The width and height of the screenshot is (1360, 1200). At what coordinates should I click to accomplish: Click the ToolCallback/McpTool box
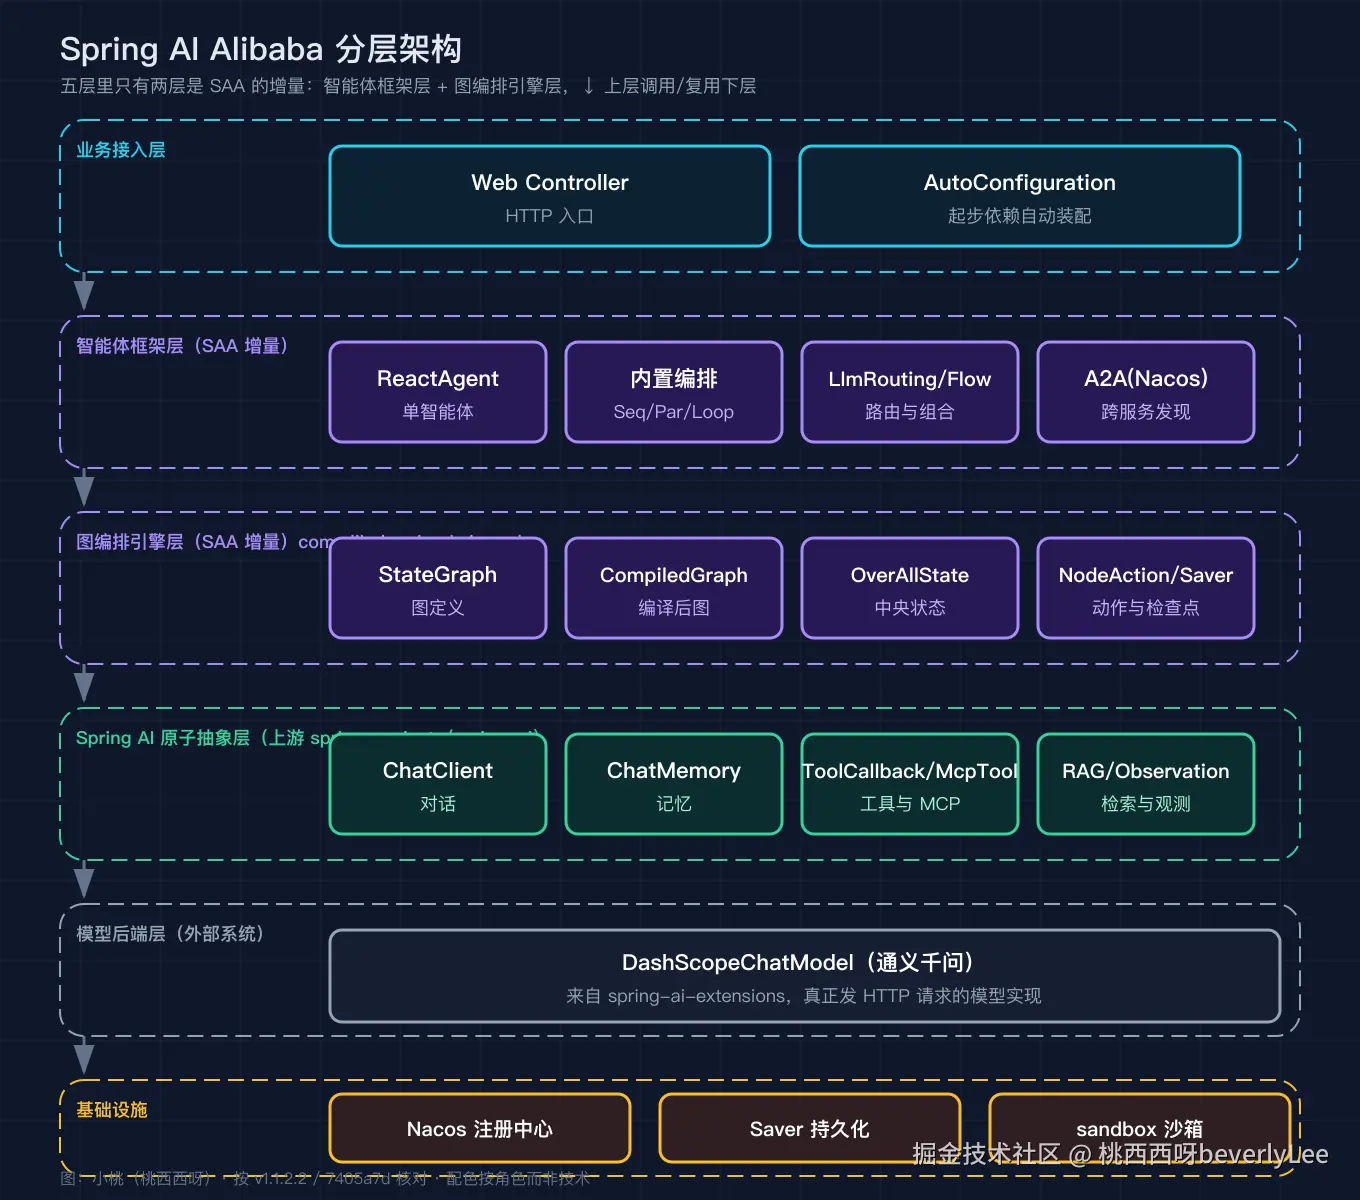point(910,784)
